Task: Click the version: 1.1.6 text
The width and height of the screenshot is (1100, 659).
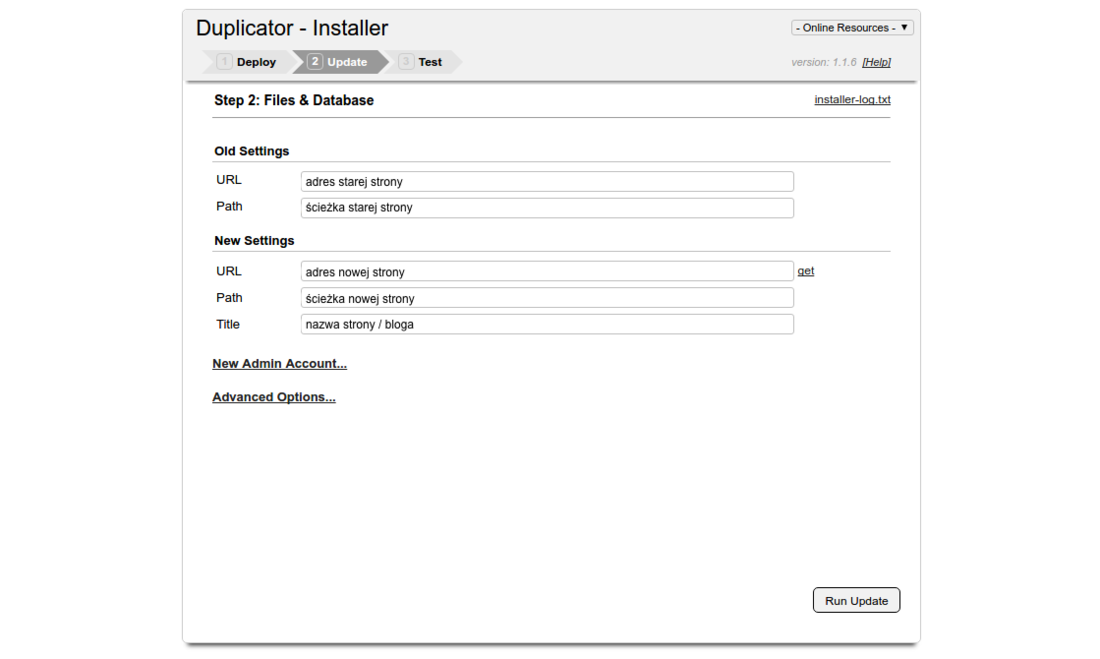Action: point(824,62)
